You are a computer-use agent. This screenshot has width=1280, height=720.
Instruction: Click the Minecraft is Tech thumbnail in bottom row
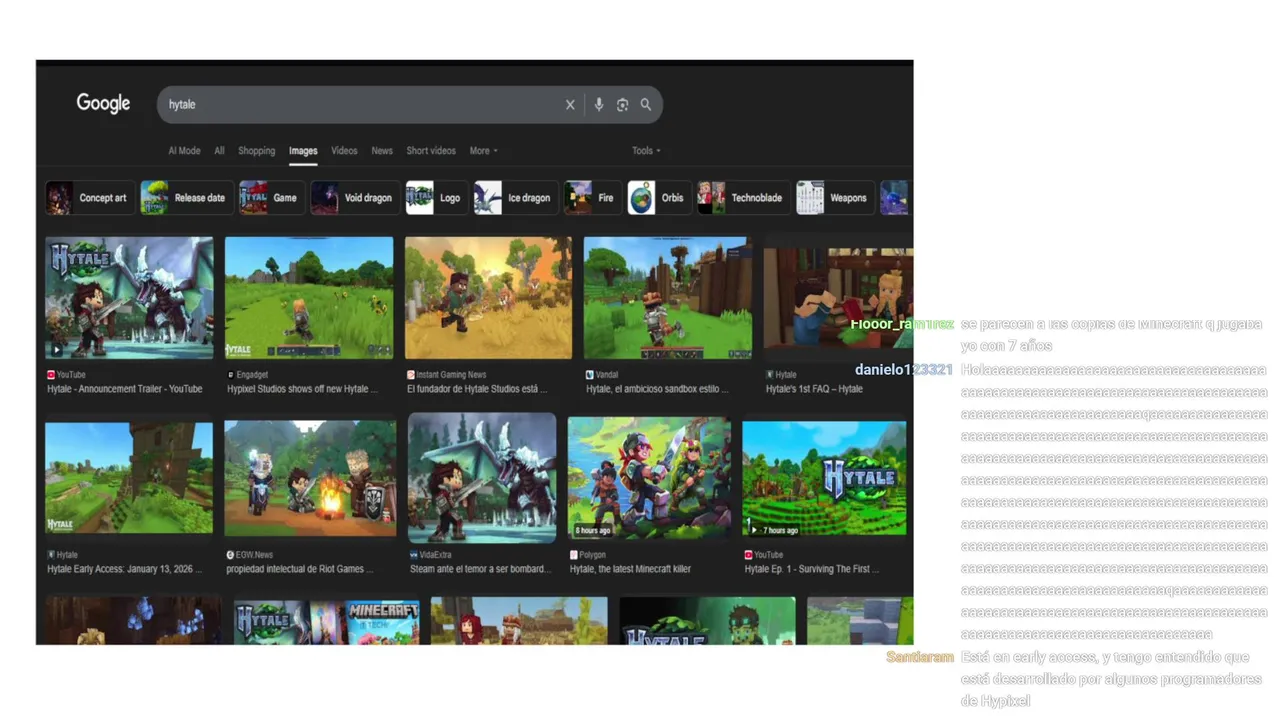pos(326,621)
